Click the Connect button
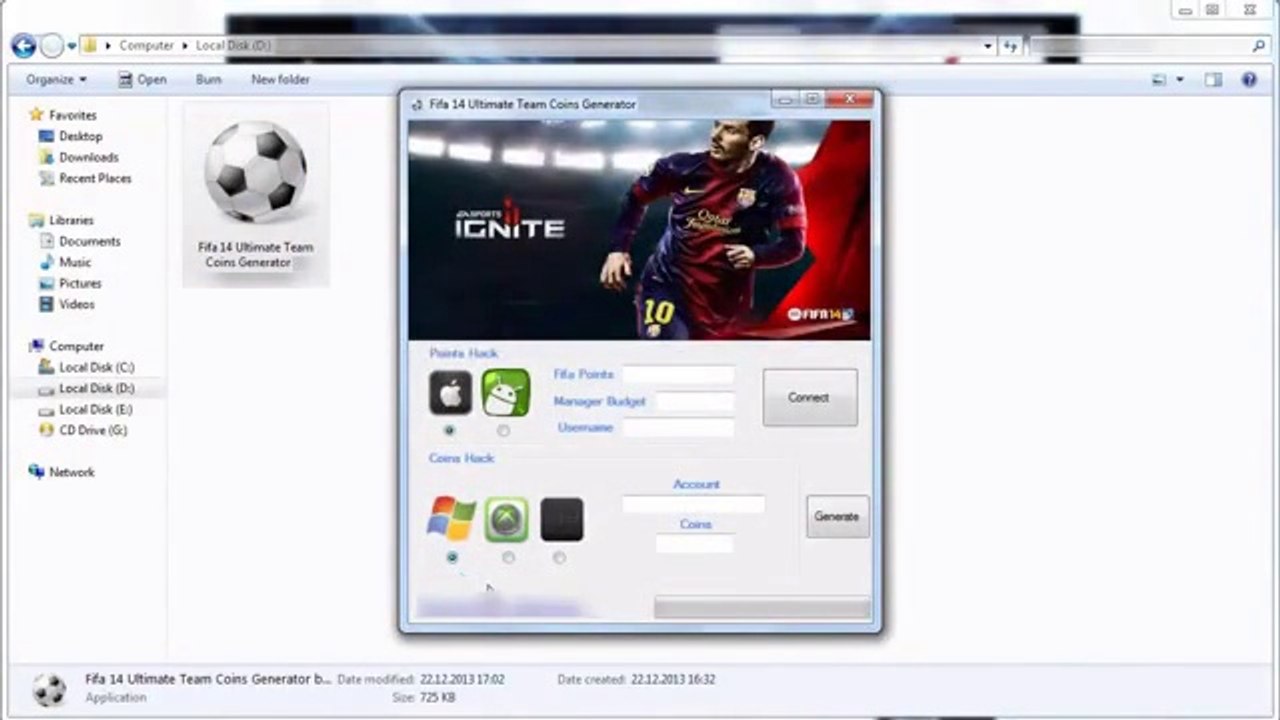1280x720 pixels. pyautogui.click(x=809, y=397)
